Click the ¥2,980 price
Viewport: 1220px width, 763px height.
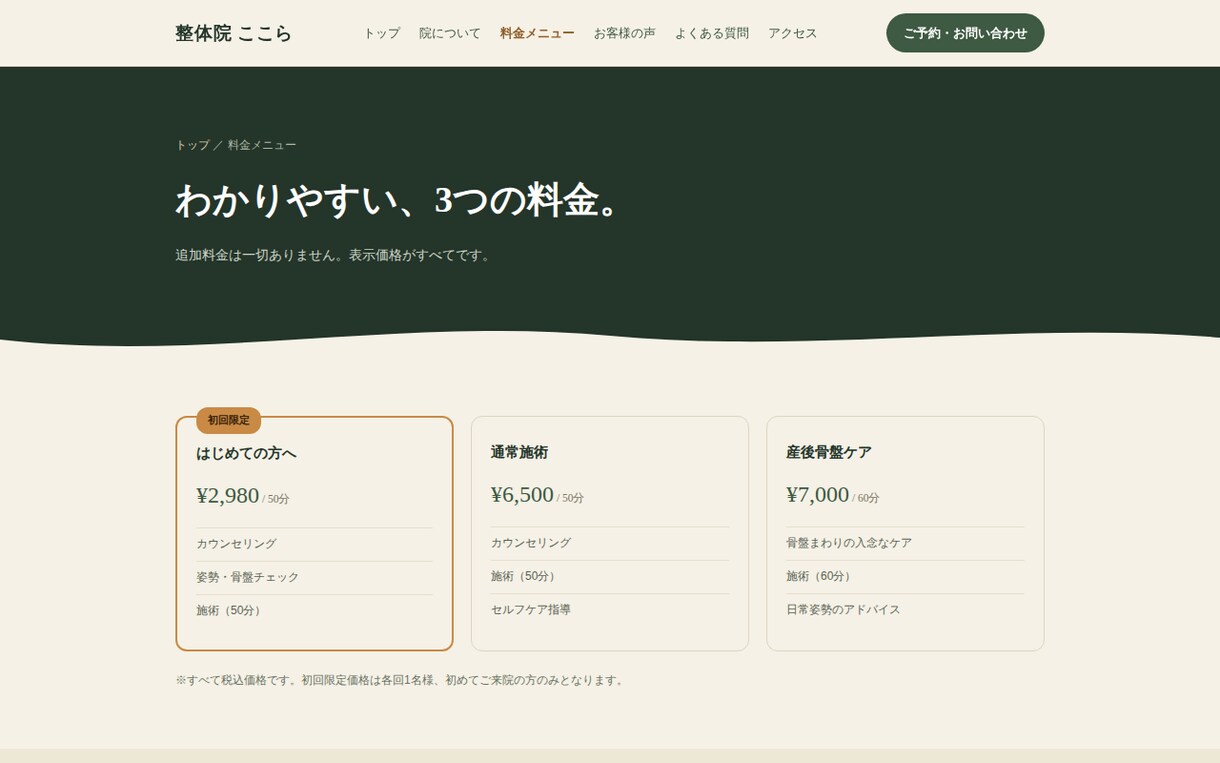coord(227,495)
